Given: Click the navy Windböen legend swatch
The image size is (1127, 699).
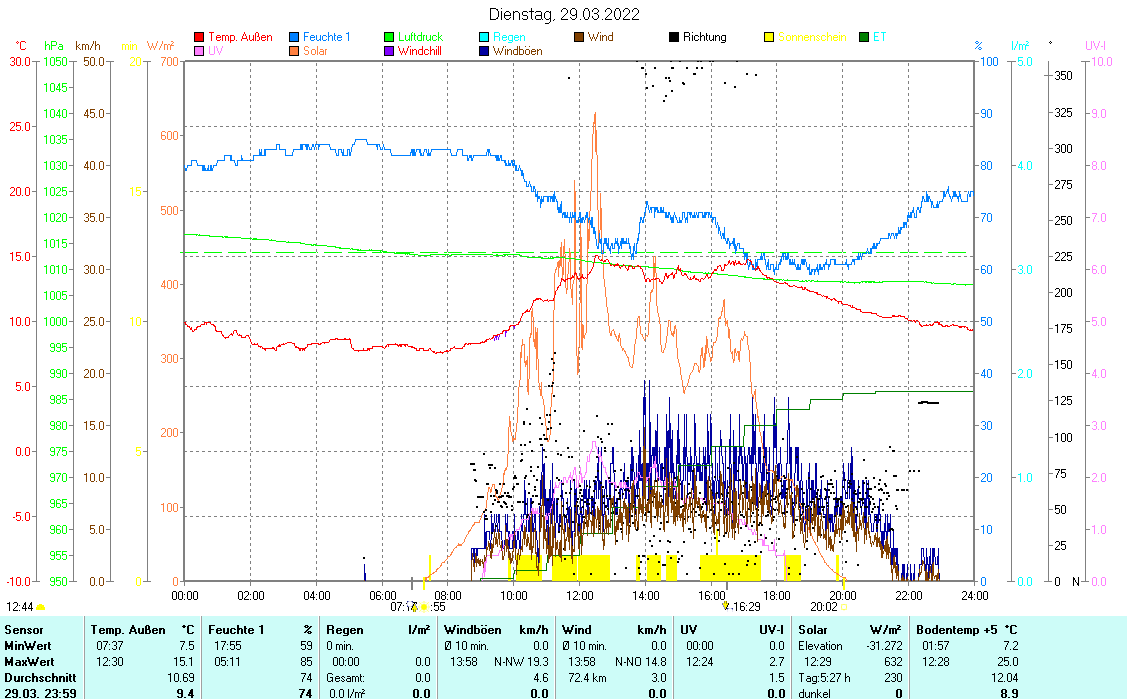Looking at the screenshot, I should click(485, 50).
